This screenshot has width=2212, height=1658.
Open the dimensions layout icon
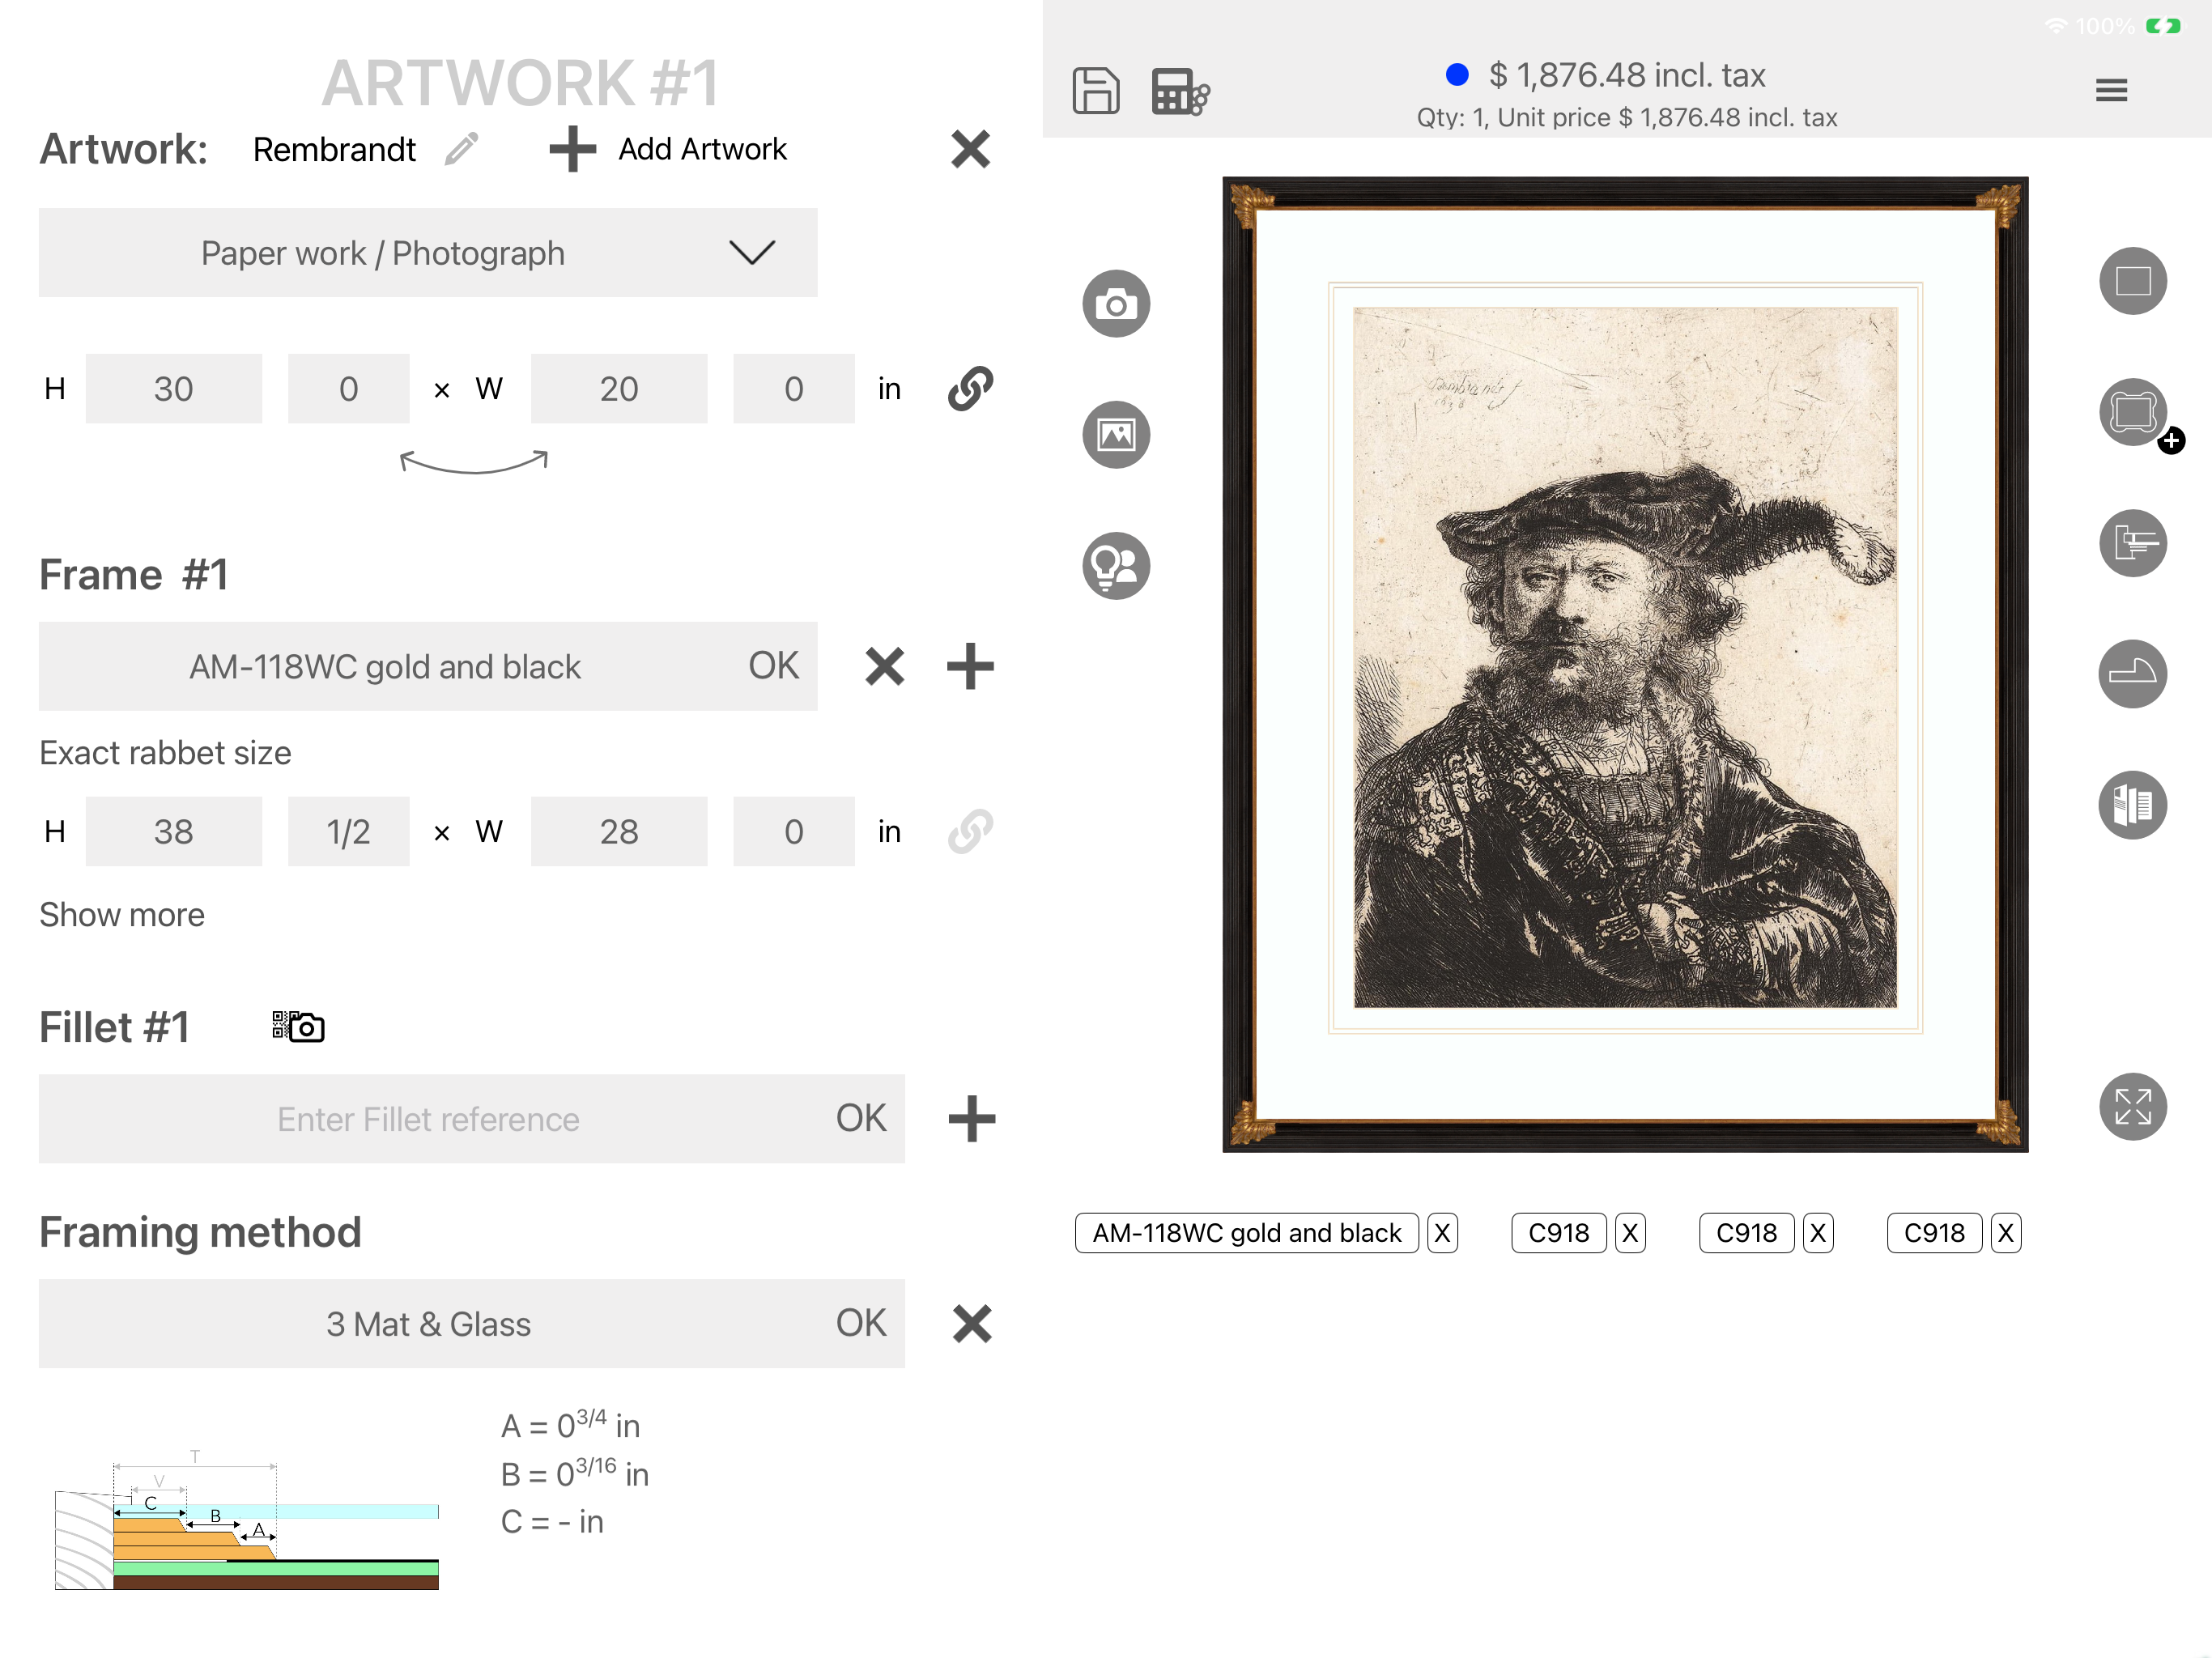pos(2132,543)
